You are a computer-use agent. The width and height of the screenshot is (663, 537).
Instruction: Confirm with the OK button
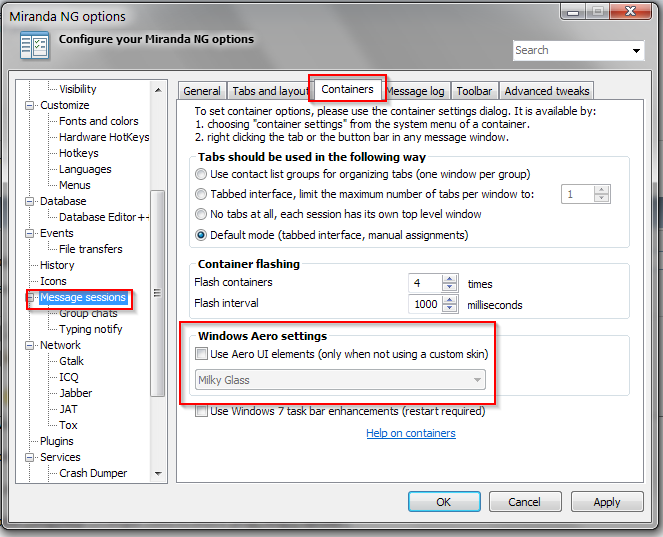click(444, 501)
